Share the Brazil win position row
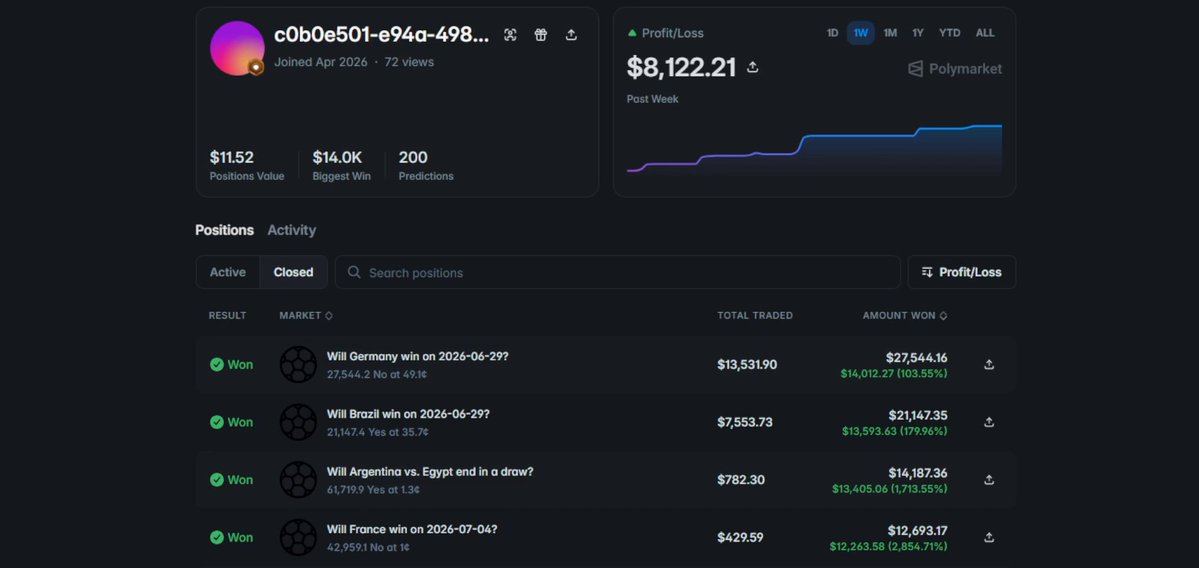1199x568 pixels. pos(989,422)
